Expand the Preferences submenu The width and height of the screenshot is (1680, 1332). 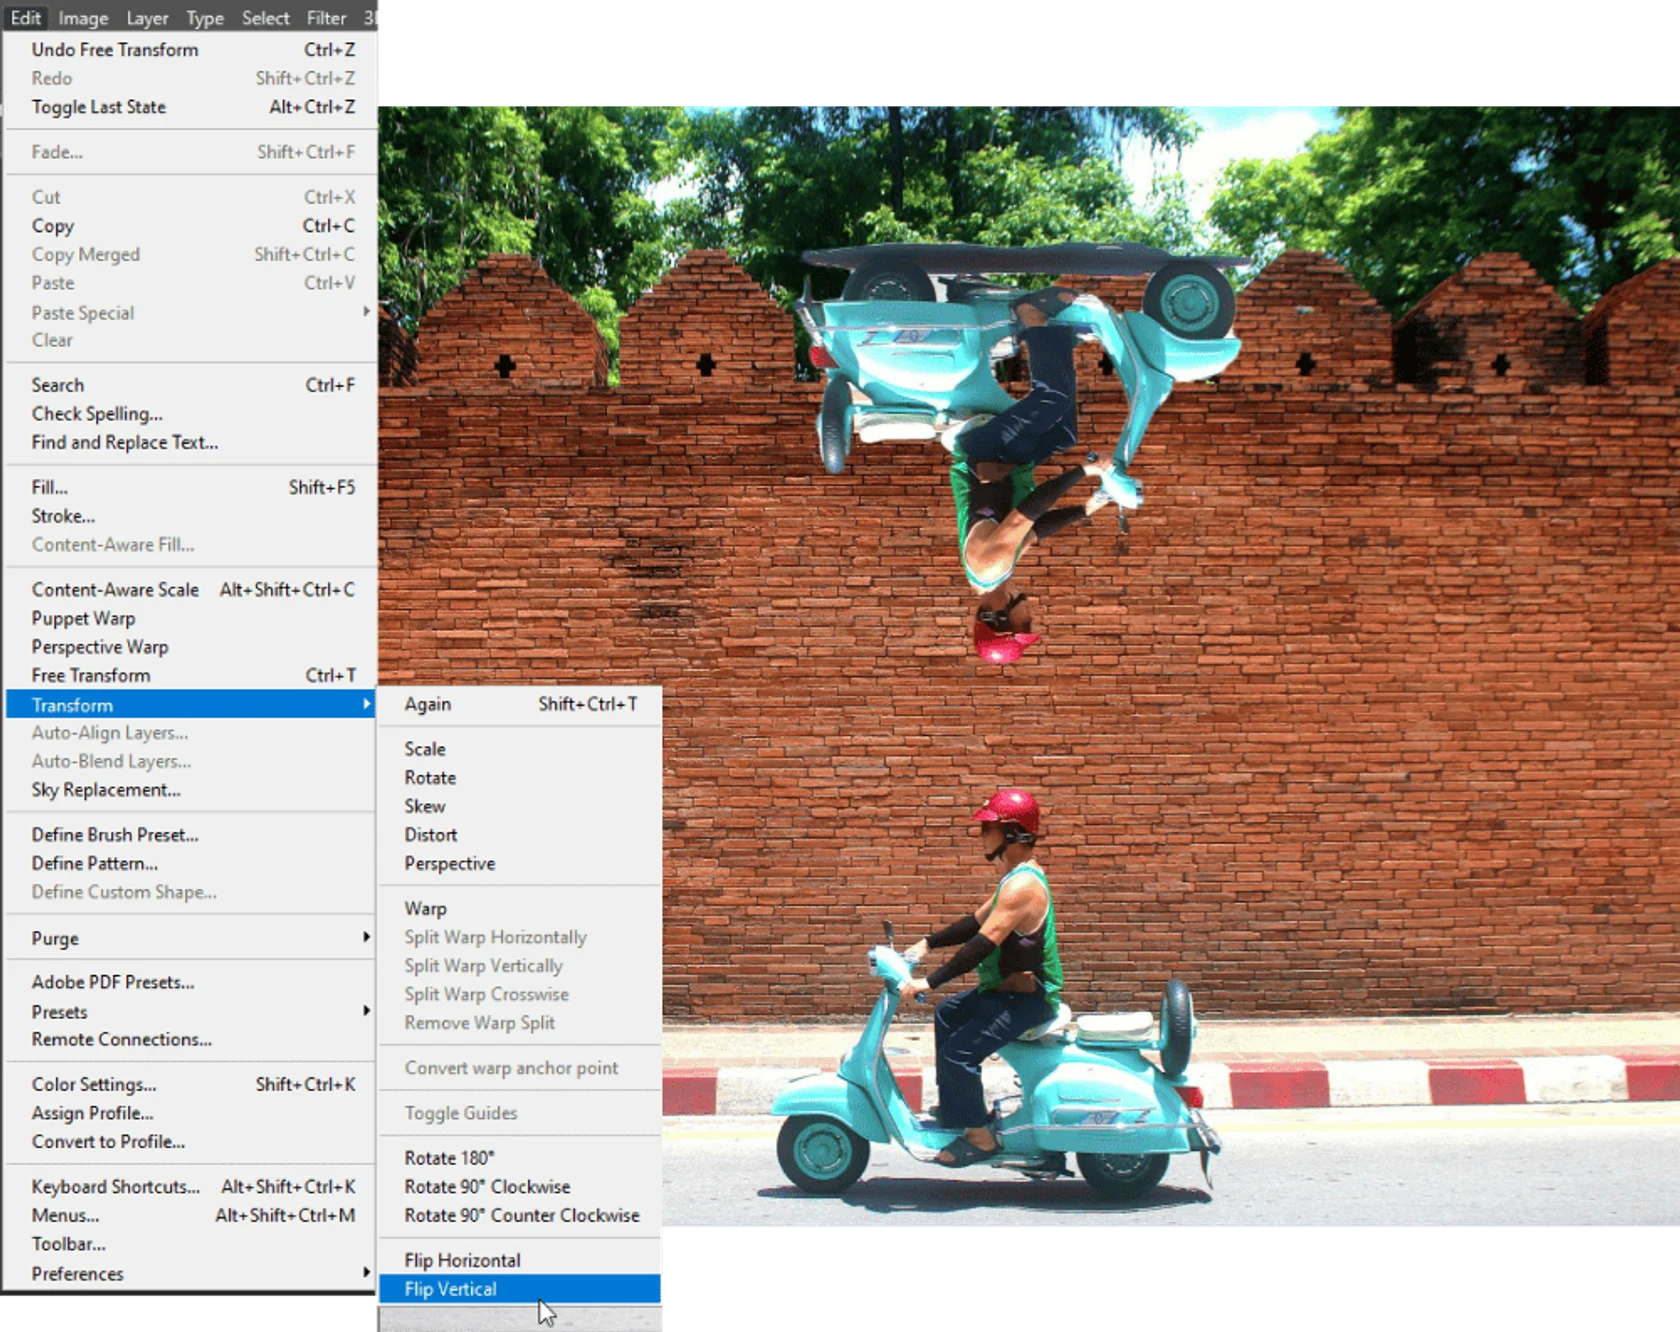77,1273
